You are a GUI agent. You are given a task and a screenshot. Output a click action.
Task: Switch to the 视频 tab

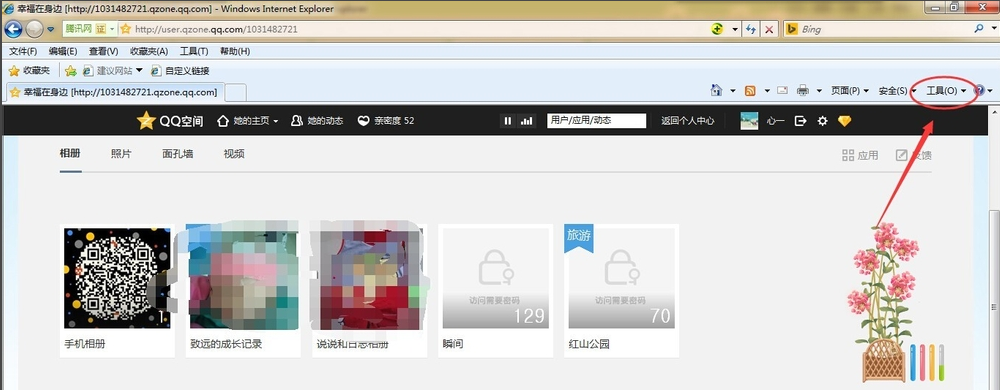point(234,154)
